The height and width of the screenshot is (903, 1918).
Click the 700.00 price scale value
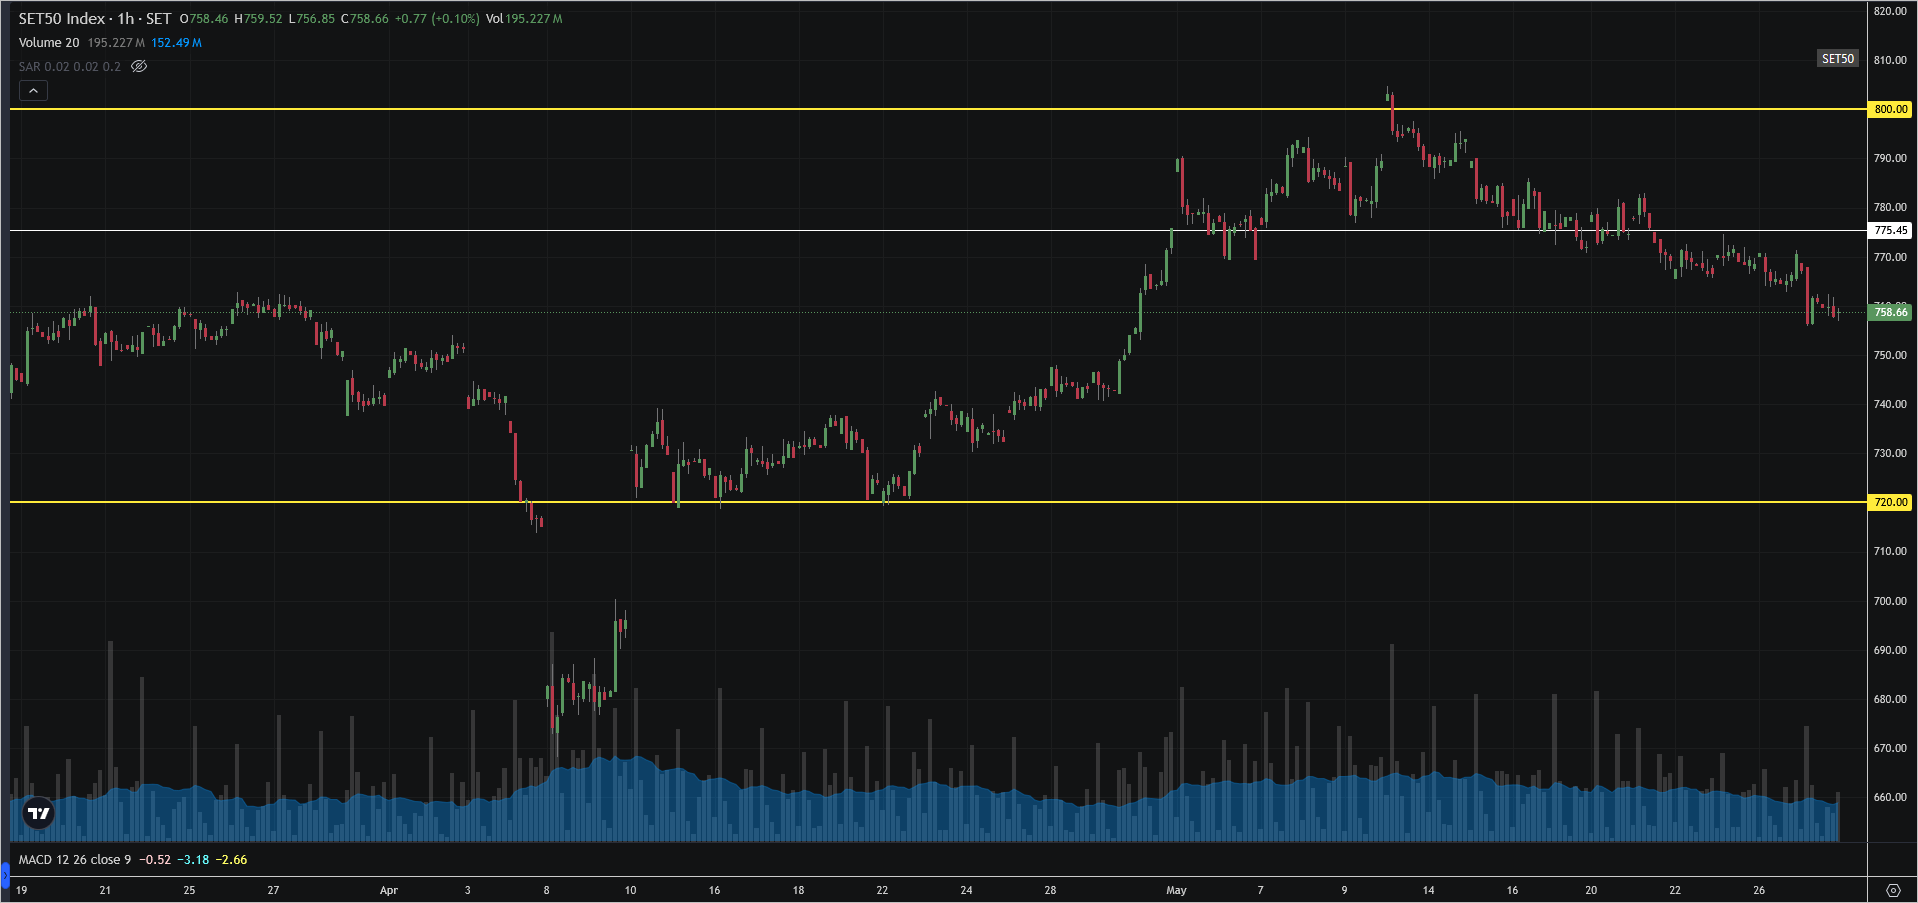(x=1890, y=601)
